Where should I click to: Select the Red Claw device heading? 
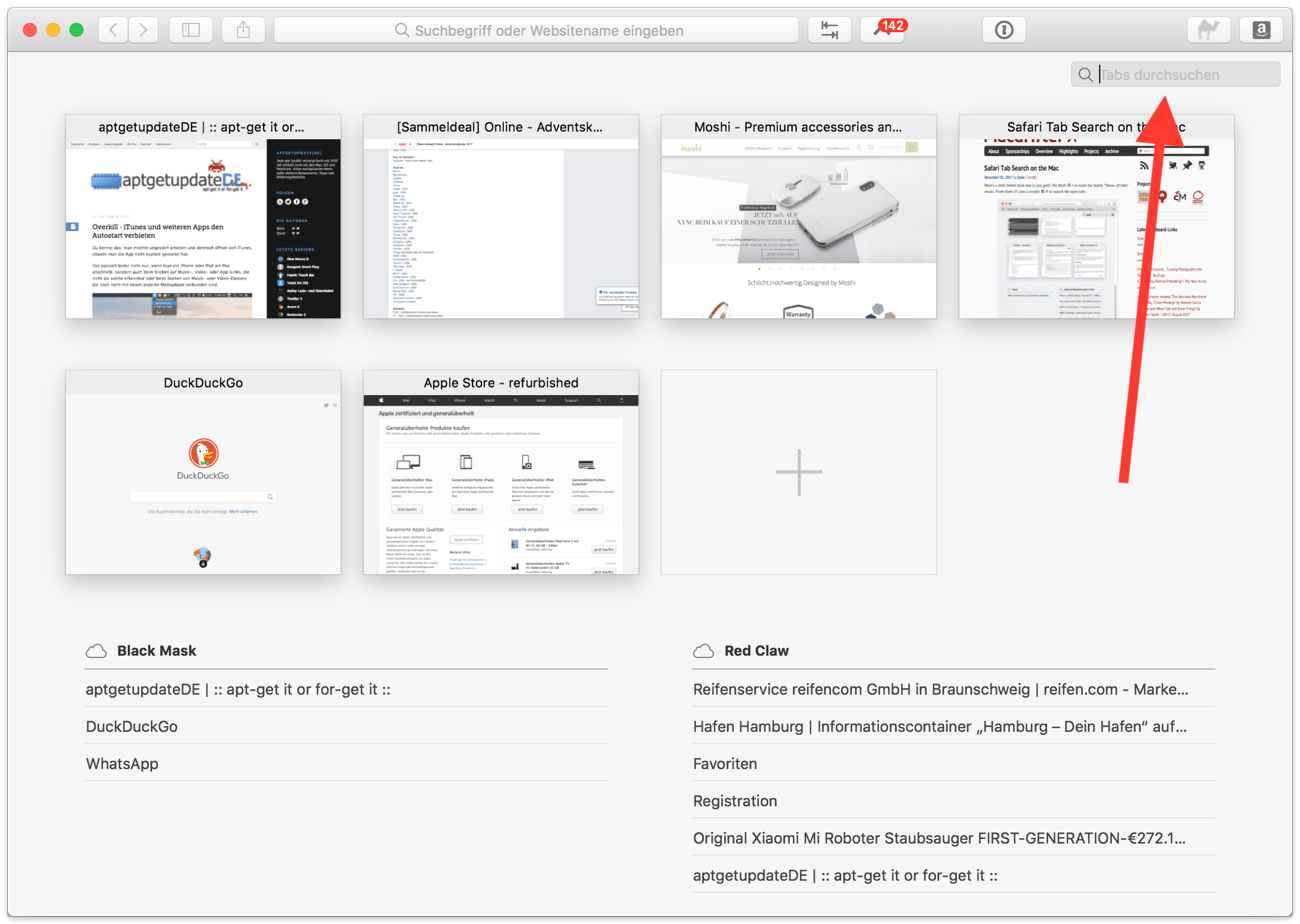coord(757,651)
